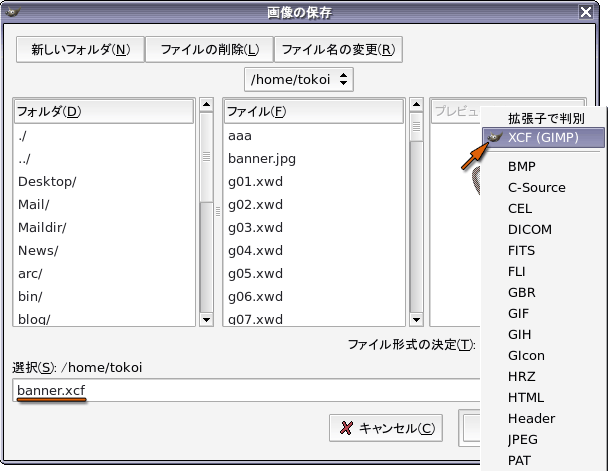Click the ファイル名の変更 rename button
This screenshot has height=472, width=608.
338,49
